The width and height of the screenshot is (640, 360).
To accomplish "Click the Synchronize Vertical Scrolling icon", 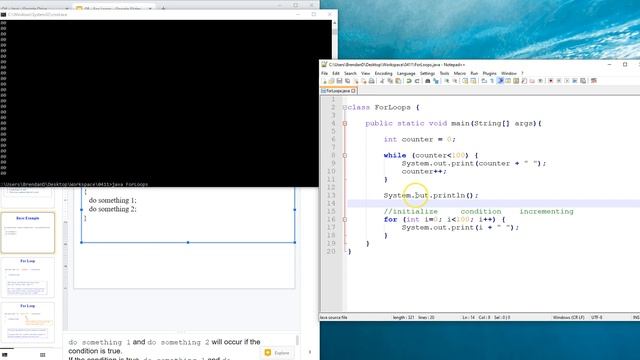I will 465,81.
